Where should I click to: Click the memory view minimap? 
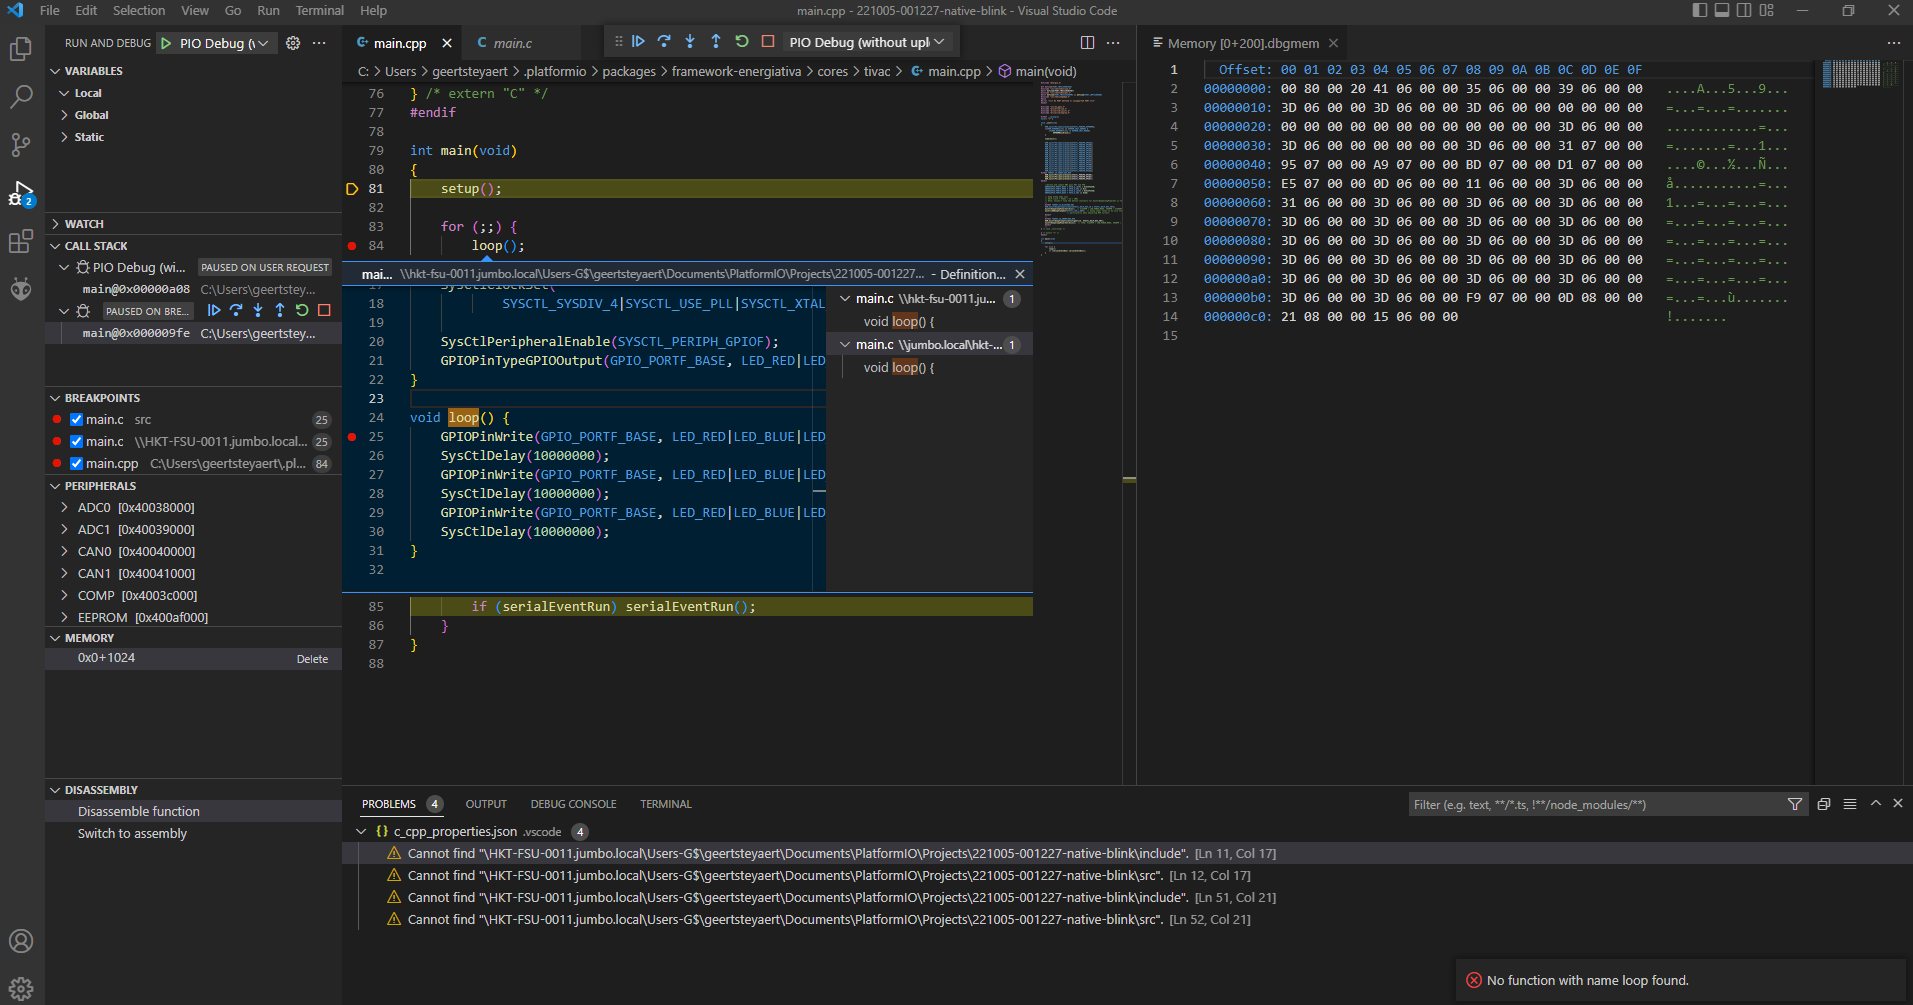click(x=1858, y=74)
